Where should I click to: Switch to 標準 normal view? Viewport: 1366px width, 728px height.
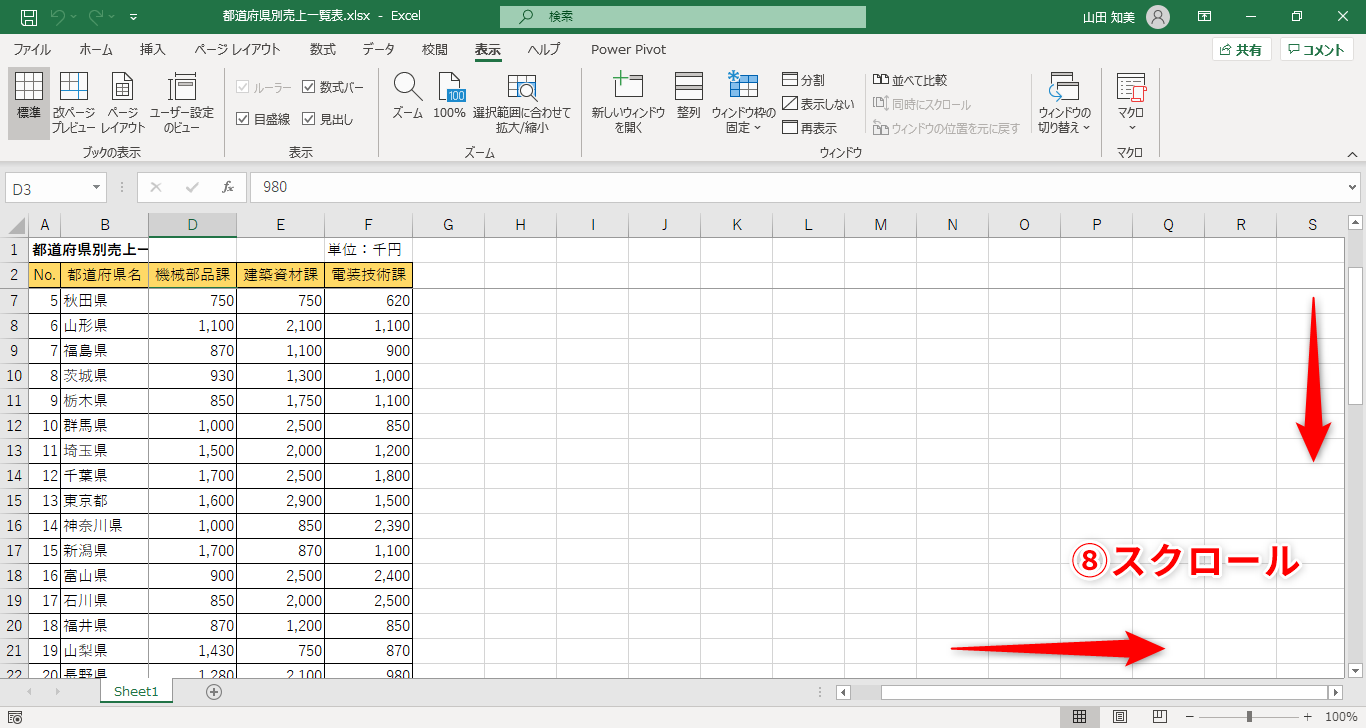29,103
